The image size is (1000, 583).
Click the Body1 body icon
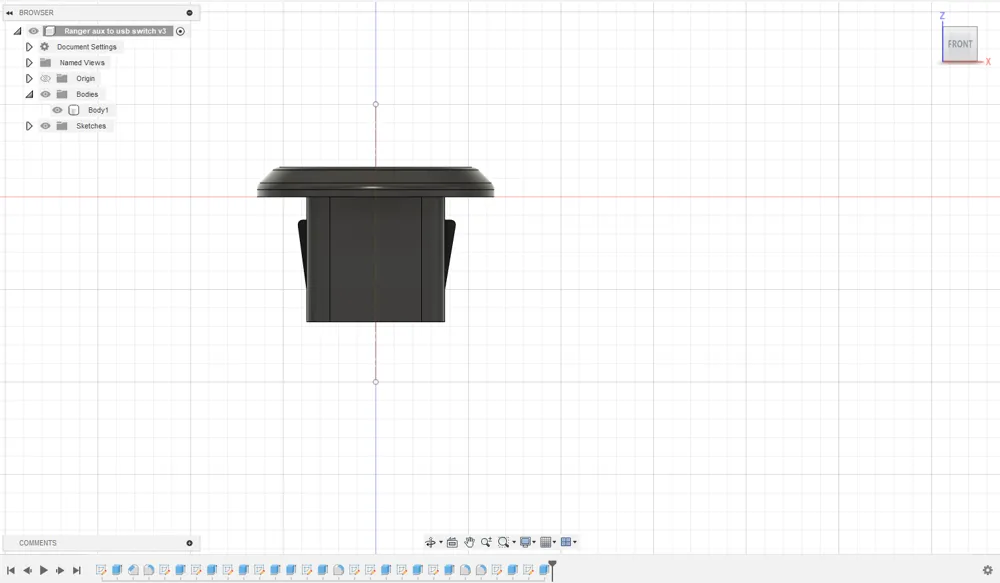tap(74, 110)
